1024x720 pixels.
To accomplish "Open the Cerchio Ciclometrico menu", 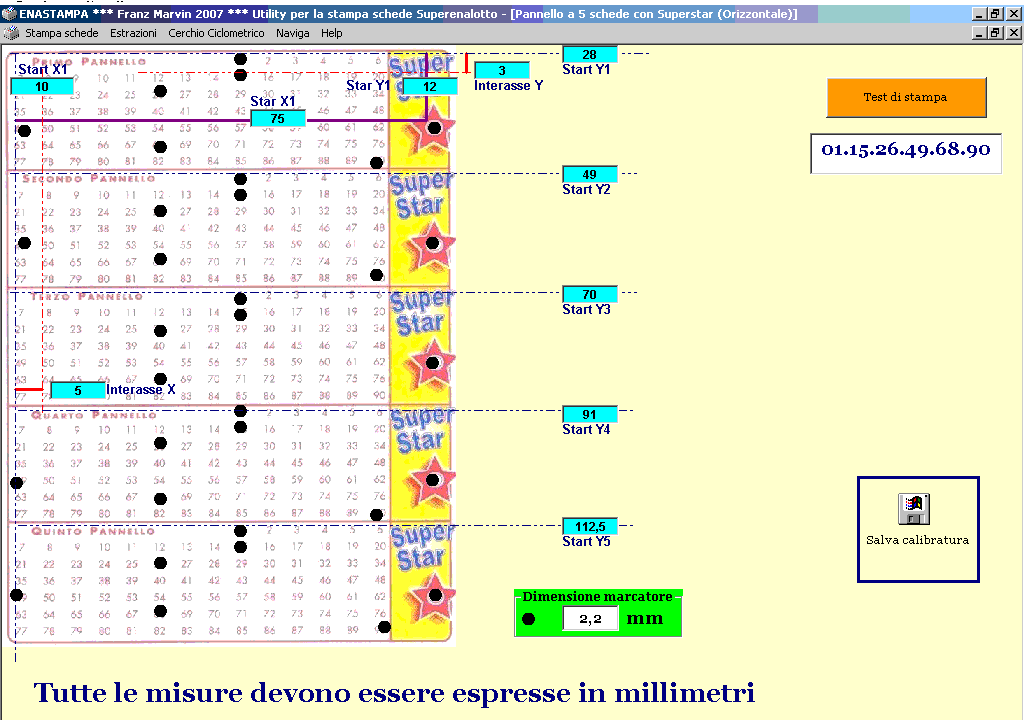I will click(216, 33).
